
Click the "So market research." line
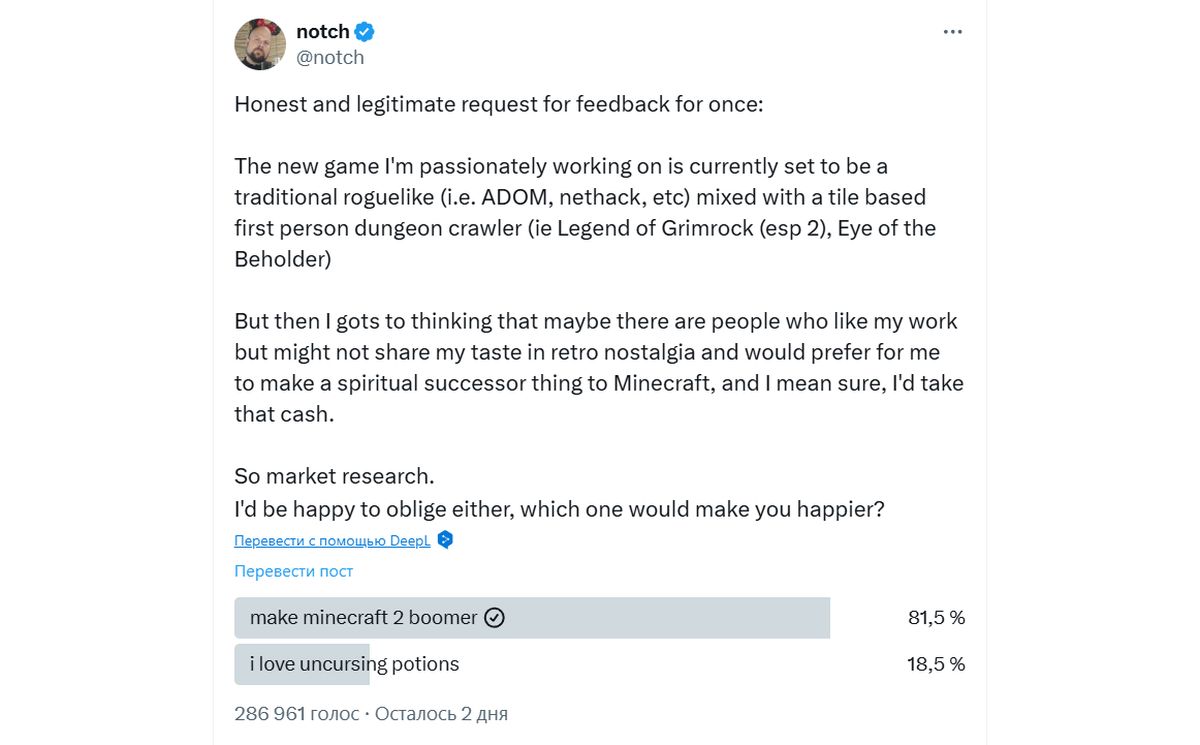tap(334, 476)
